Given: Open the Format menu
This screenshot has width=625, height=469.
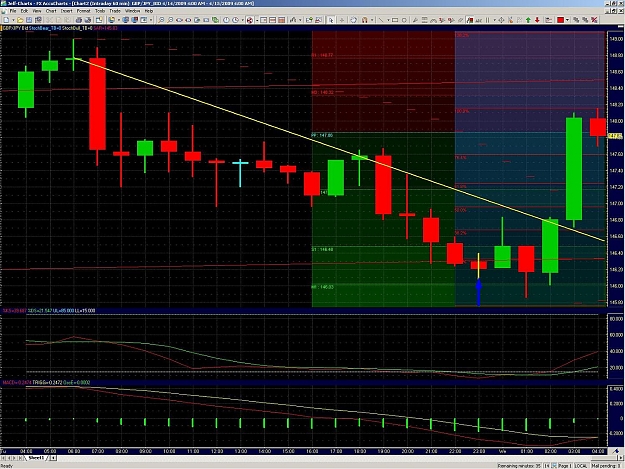Looking at the screenshot, I should tap(84, 11).
